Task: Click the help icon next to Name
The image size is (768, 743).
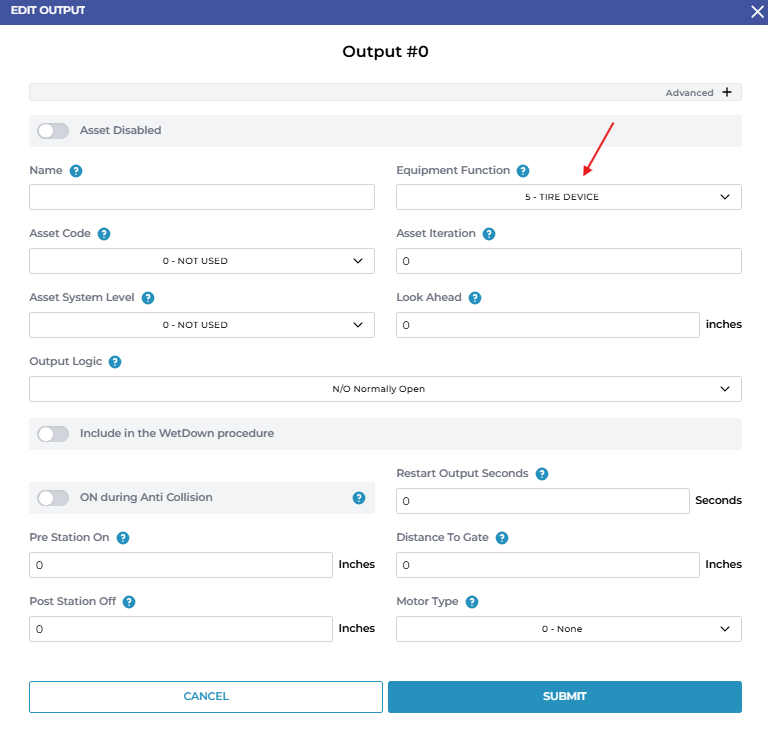Action: [x=76, y=171]
